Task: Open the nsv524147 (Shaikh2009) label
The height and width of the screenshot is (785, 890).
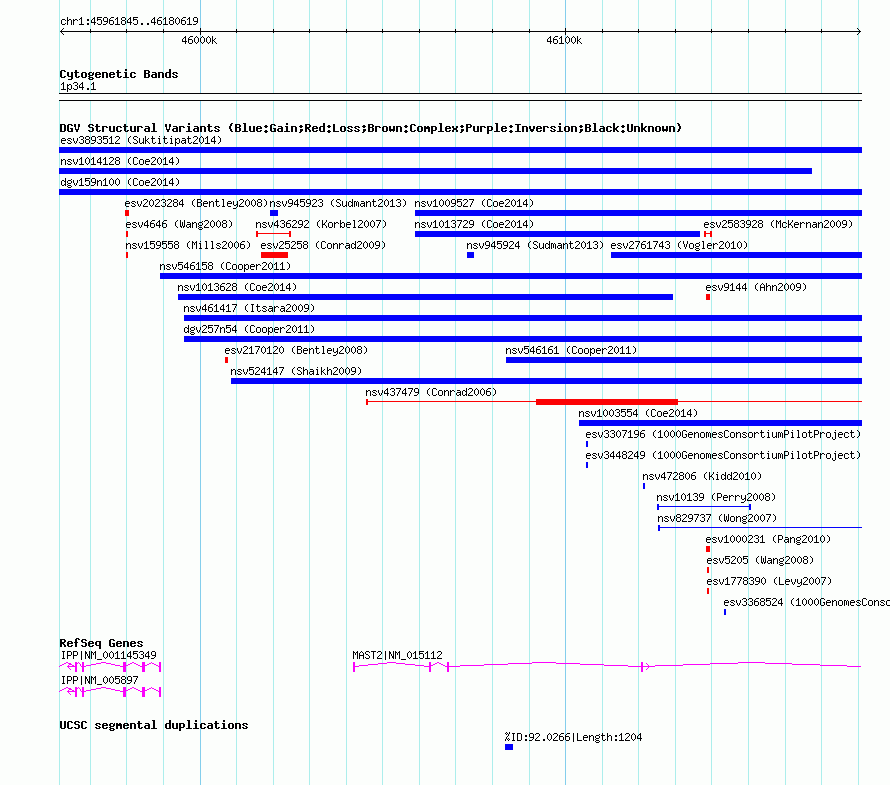Action: pos(296,371)
